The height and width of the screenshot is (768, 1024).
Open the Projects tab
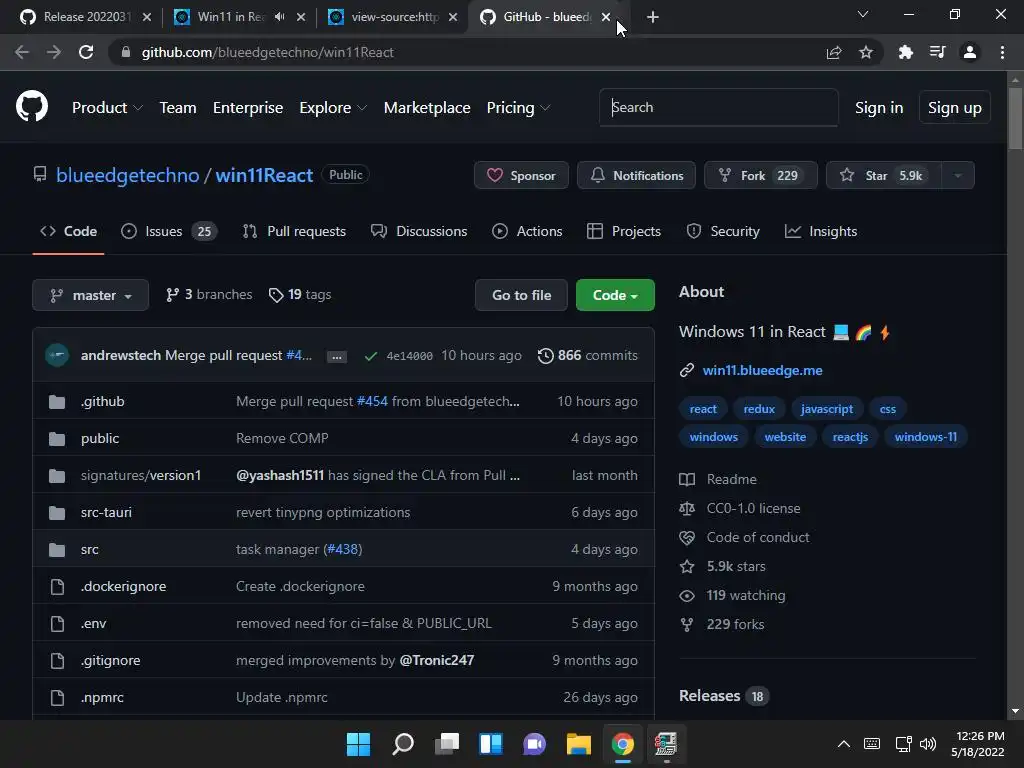tap(624, 231)
